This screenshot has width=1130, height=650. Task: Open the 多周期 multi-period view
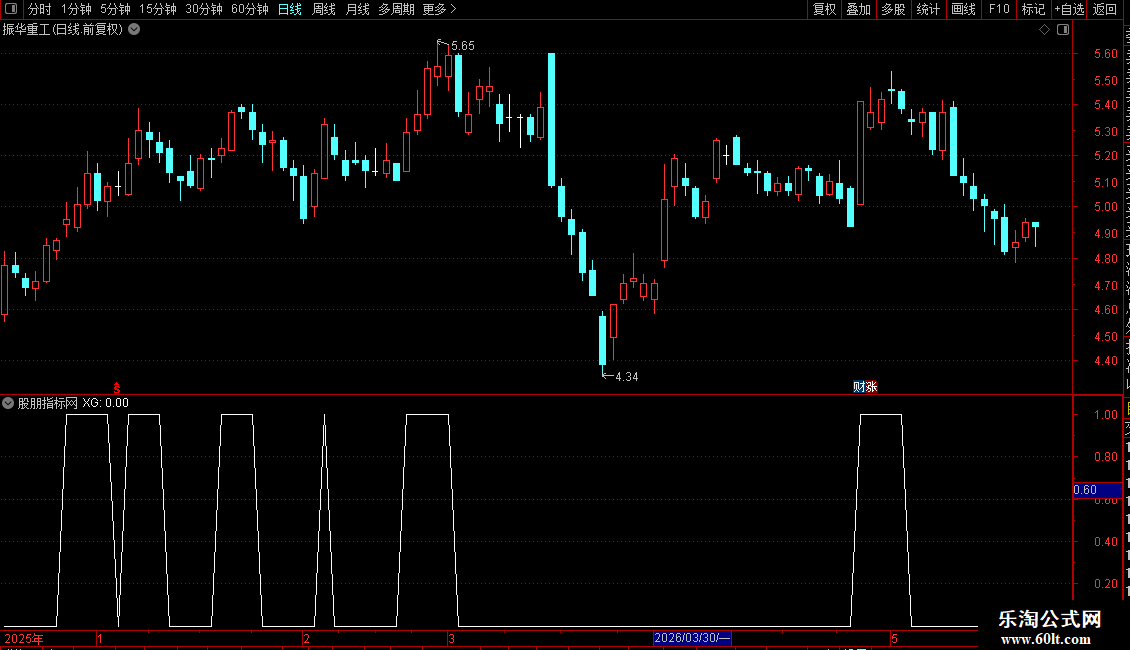click(x=396, y=9)
